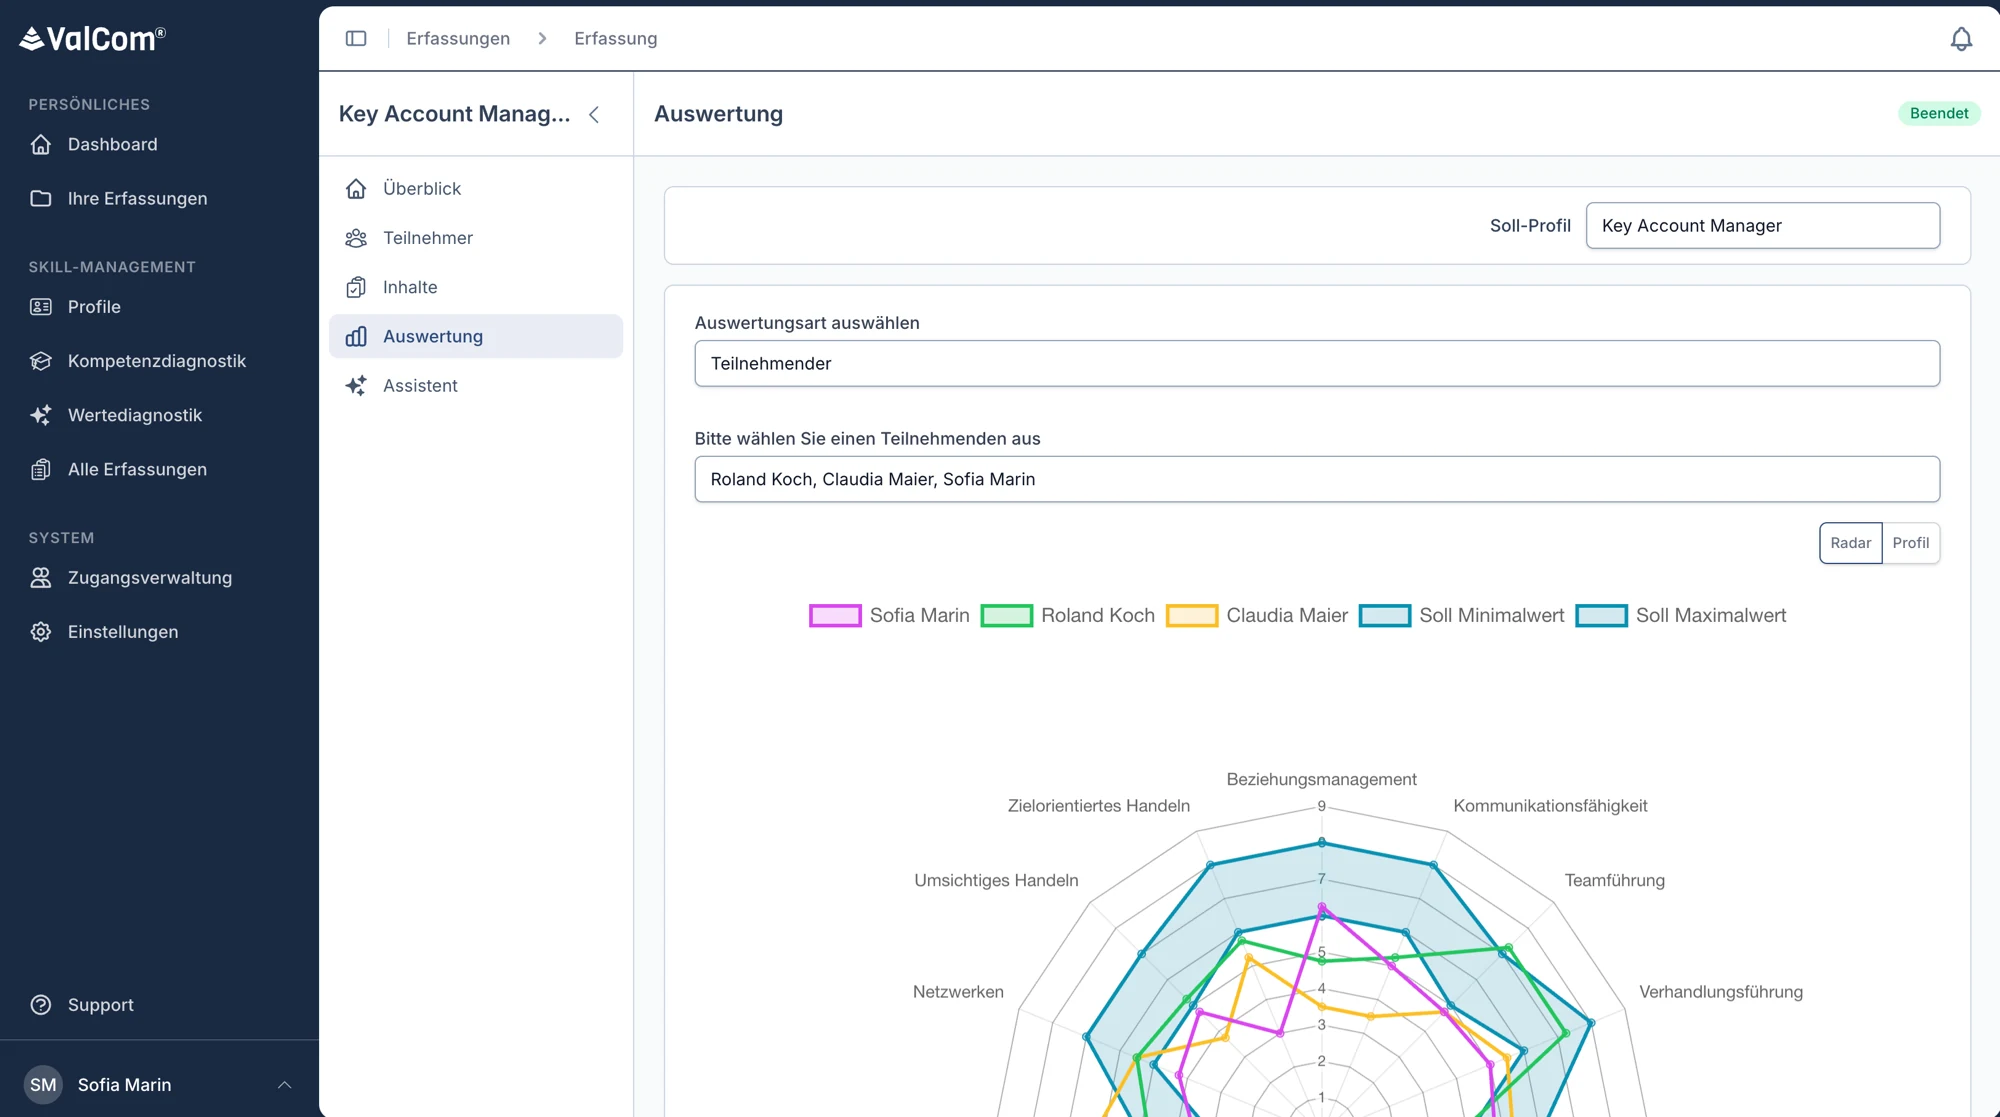Click the Key Account Manag... title

pyautogui.click(x=455, y=114)
